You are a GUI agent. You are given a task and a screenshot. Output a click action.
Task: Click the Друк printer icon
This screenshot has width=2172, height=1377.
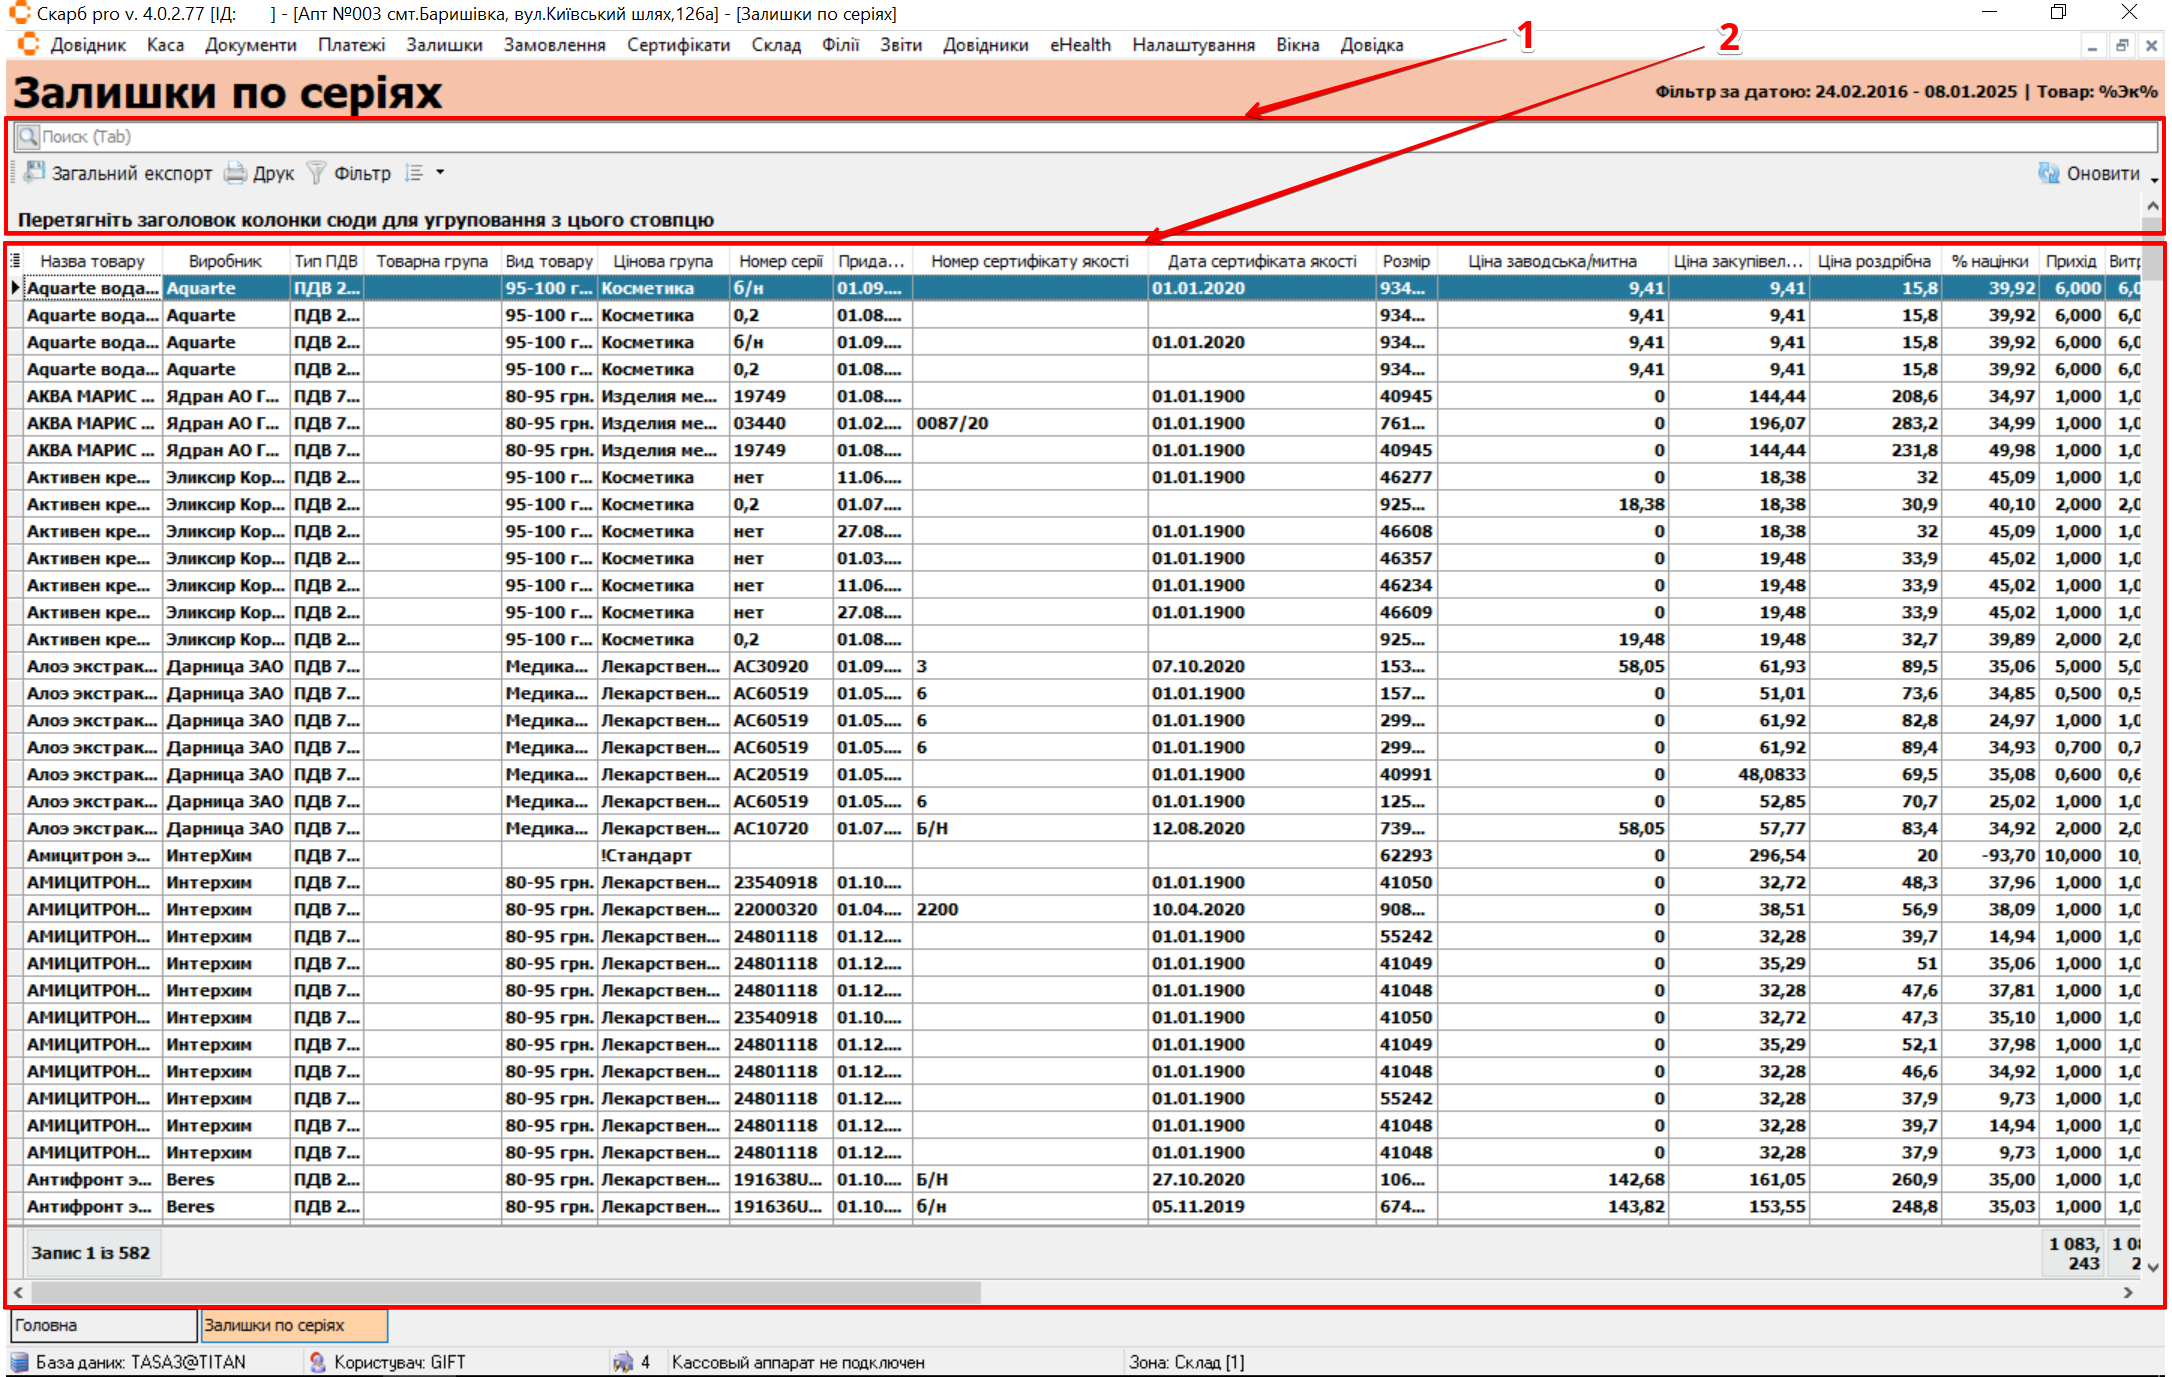[x=235, y=173]
